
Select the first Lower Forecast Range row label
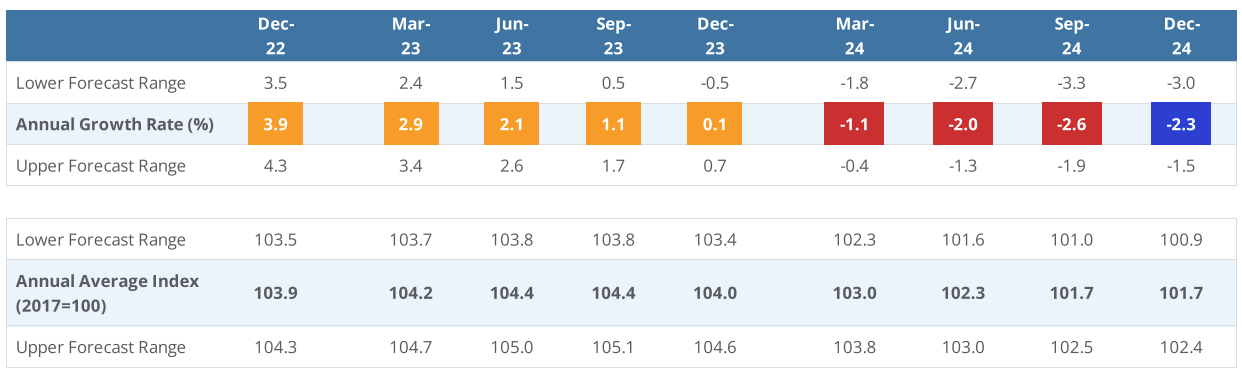pyautogui.click(x=101, y=83)
